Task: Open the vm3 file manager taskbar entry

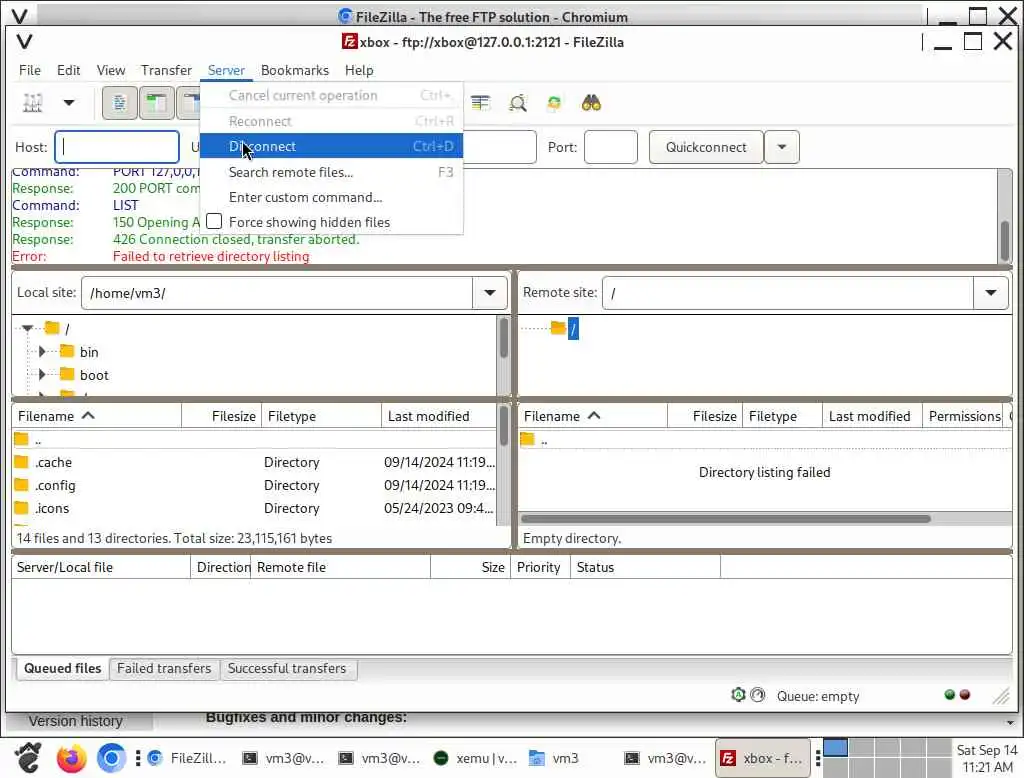Action: [554, 758]
